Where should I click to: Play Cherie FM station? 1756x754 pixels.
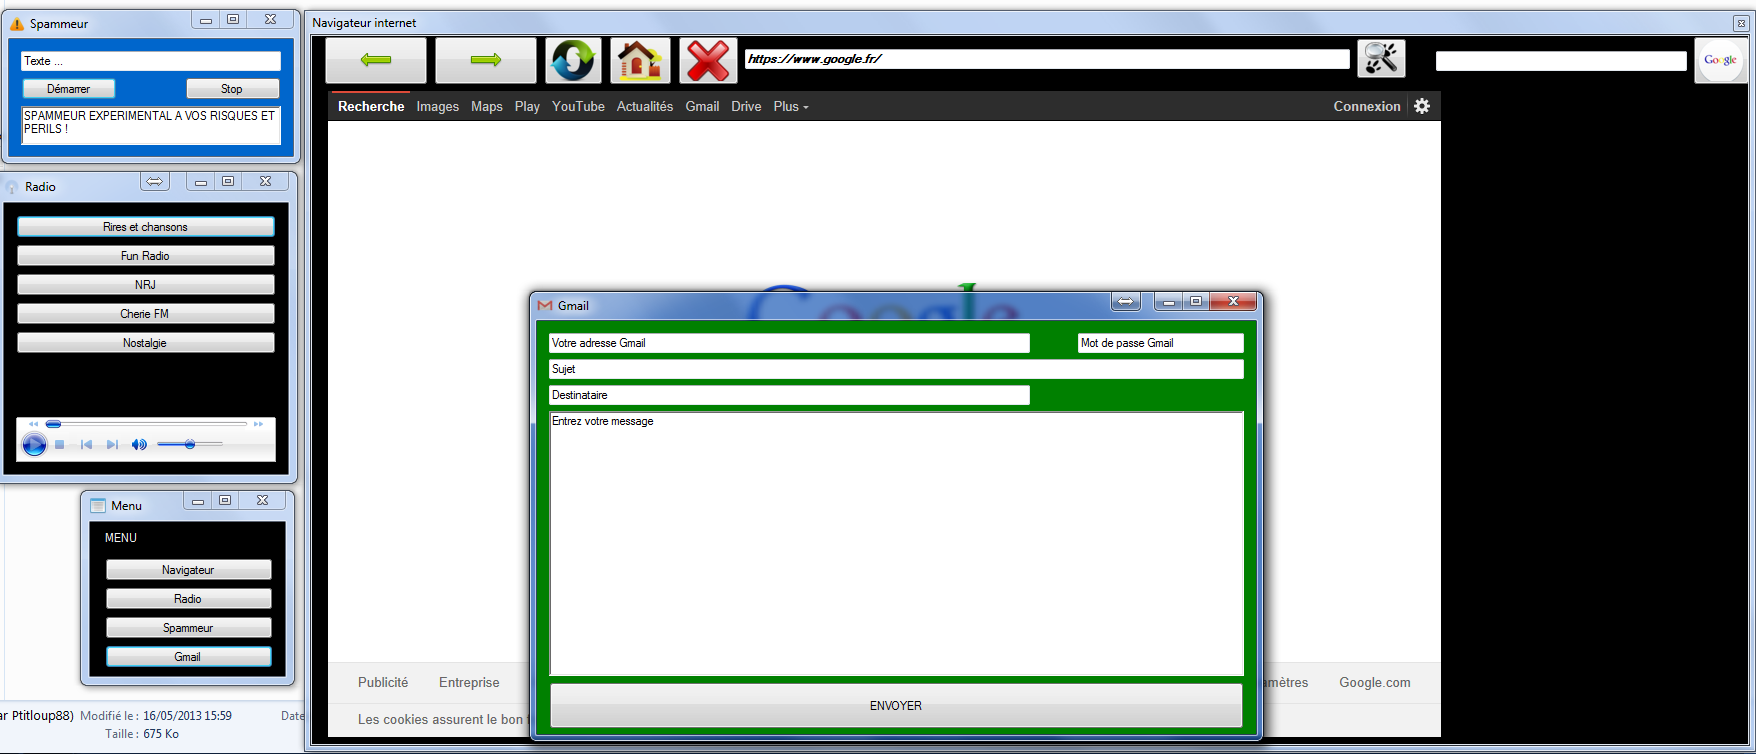(x=145, y=314)
